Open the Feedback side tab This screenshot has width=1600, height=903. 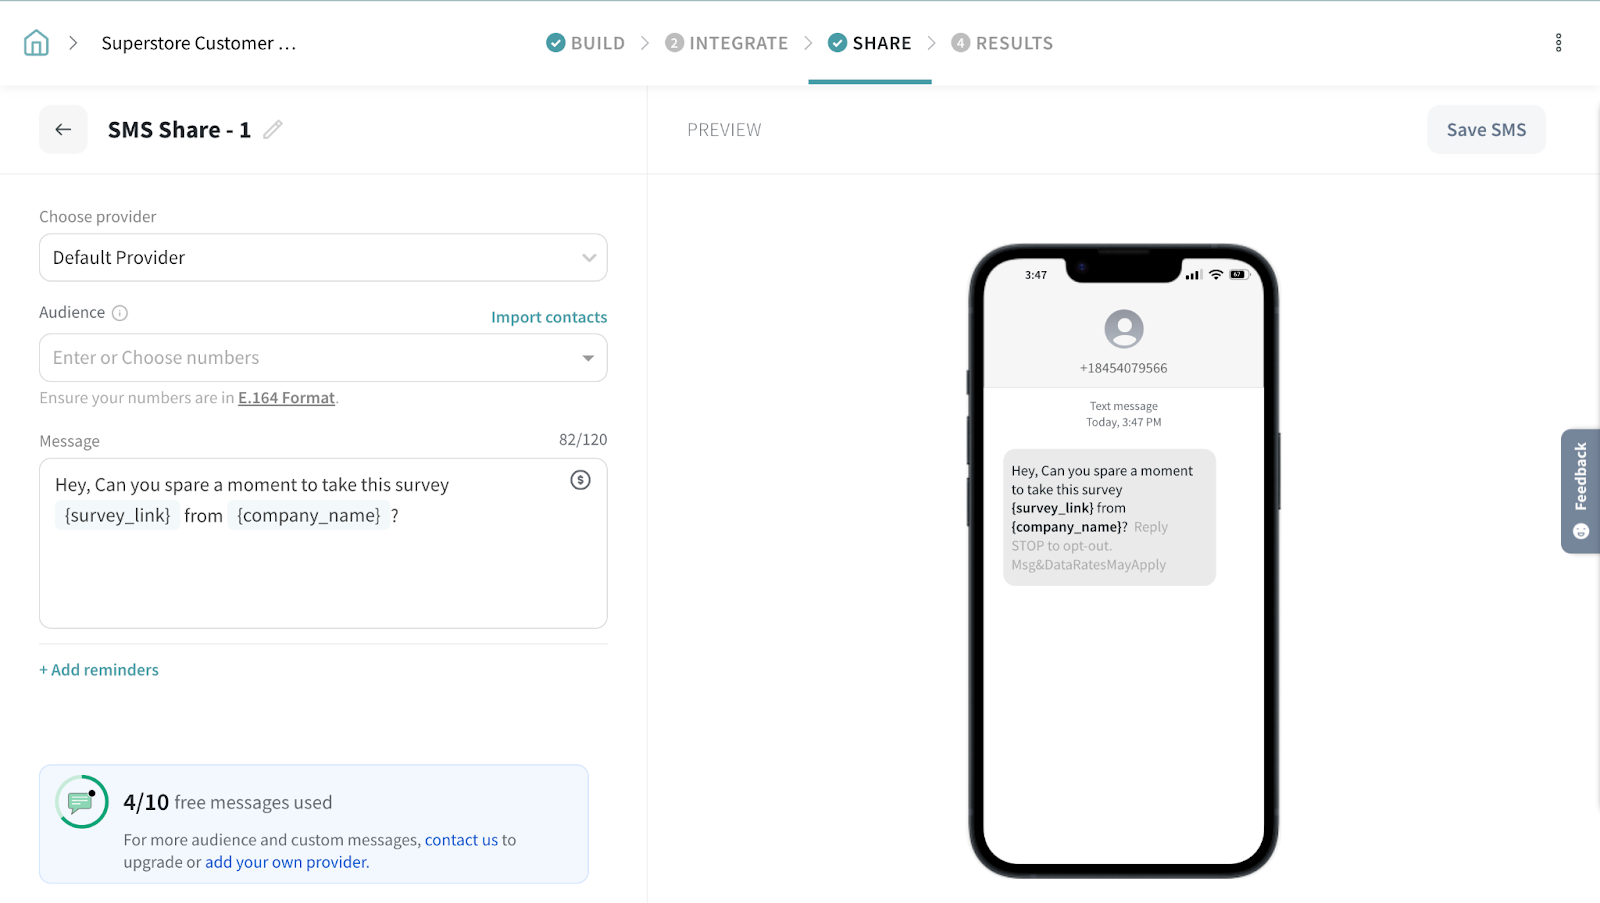click(1580, 490)
